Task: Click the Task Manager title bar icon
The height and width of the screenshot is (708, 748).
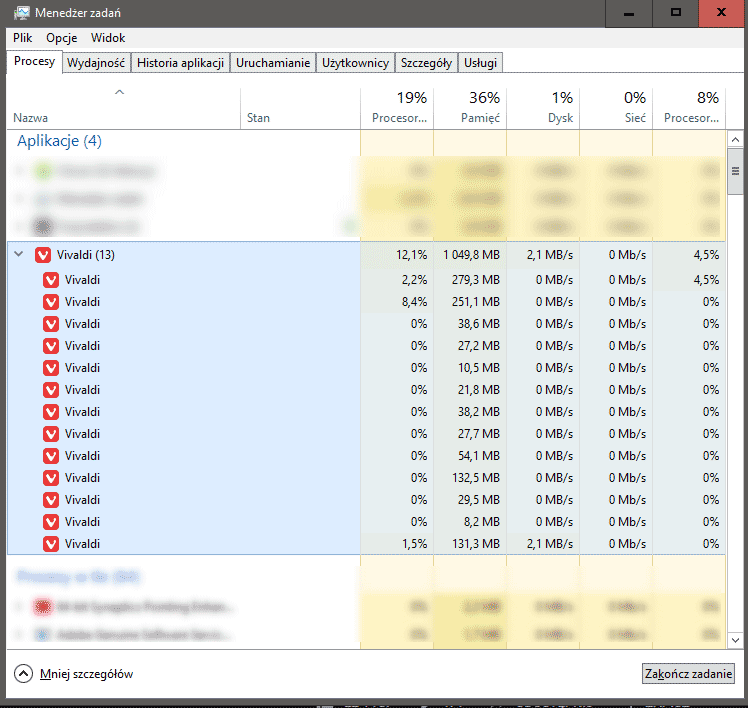Action: click(21, 13)
